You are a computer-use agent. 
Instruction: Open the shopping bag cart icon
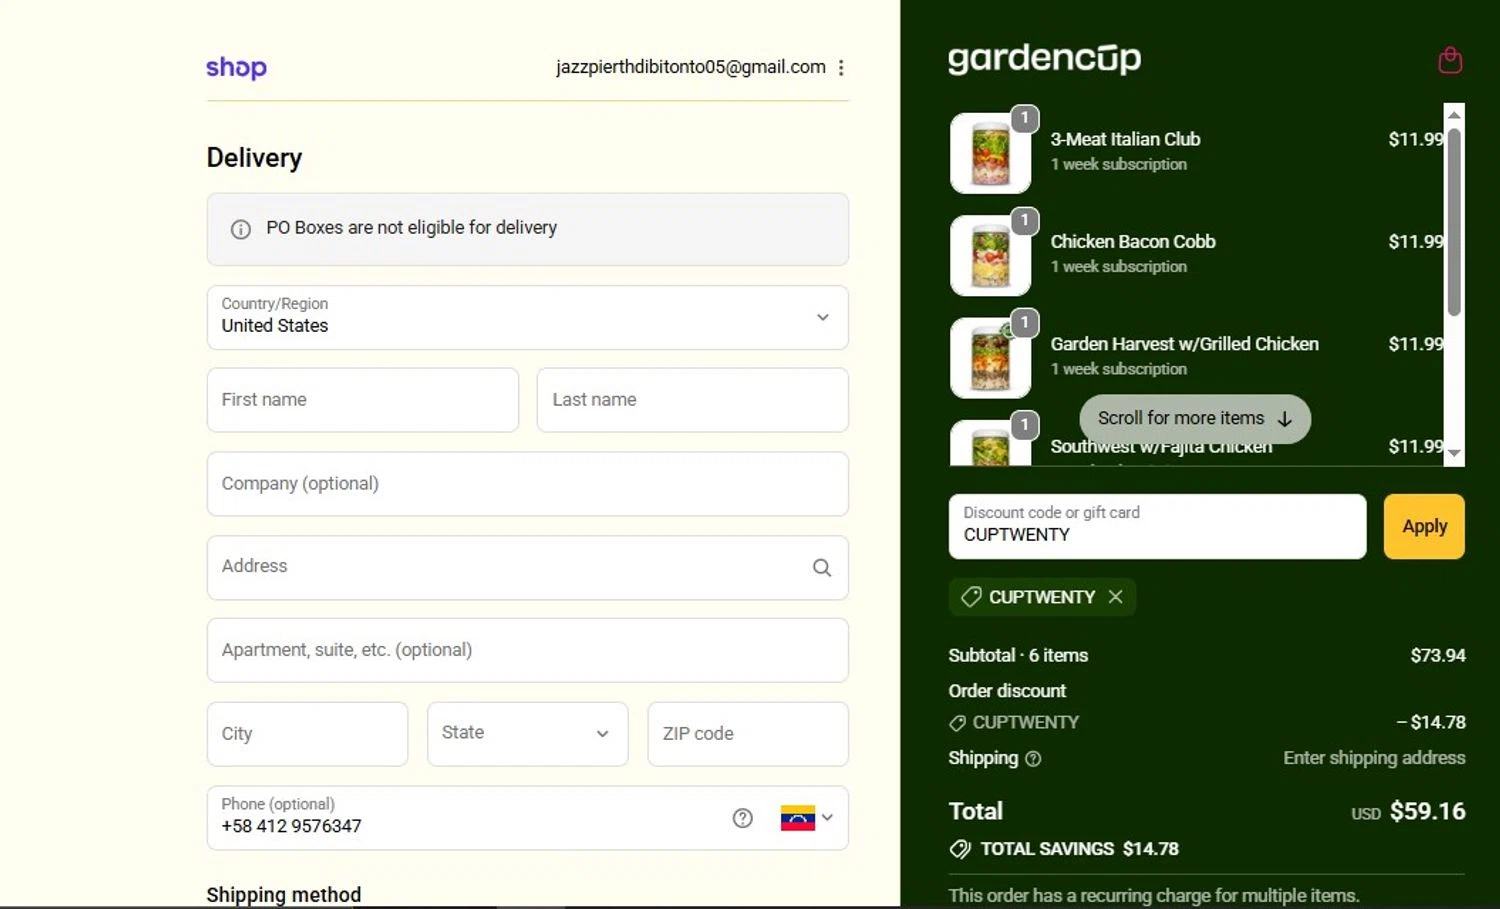[1450, 61]
